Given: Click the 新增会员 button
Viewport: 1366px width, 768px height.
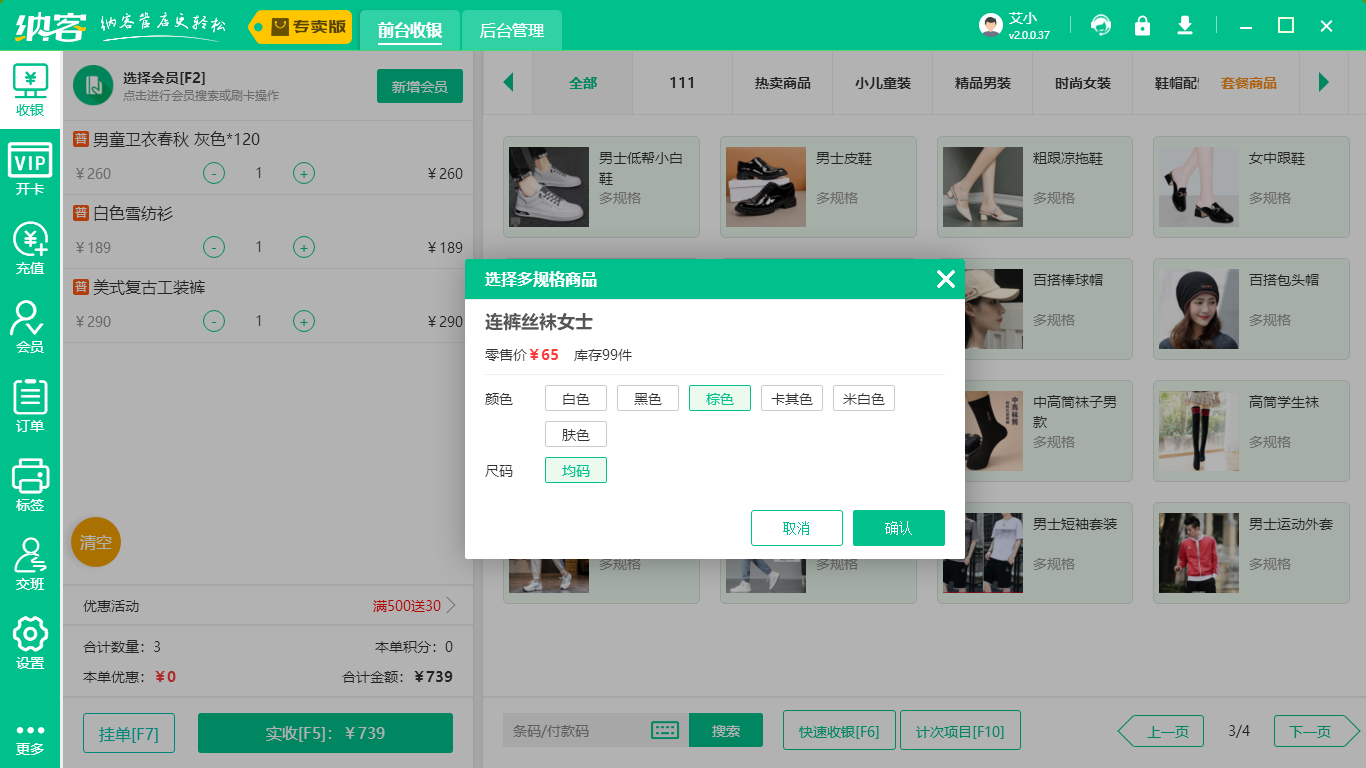Looking at the screenshot, I should point(420,86).
